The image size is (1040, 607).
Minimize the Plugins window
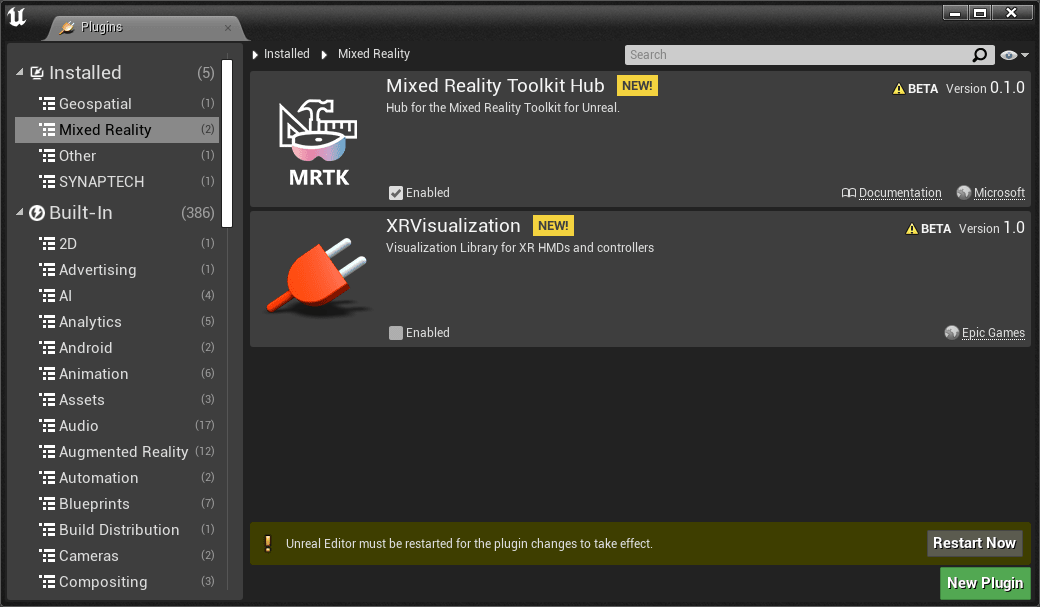point(955,13)
